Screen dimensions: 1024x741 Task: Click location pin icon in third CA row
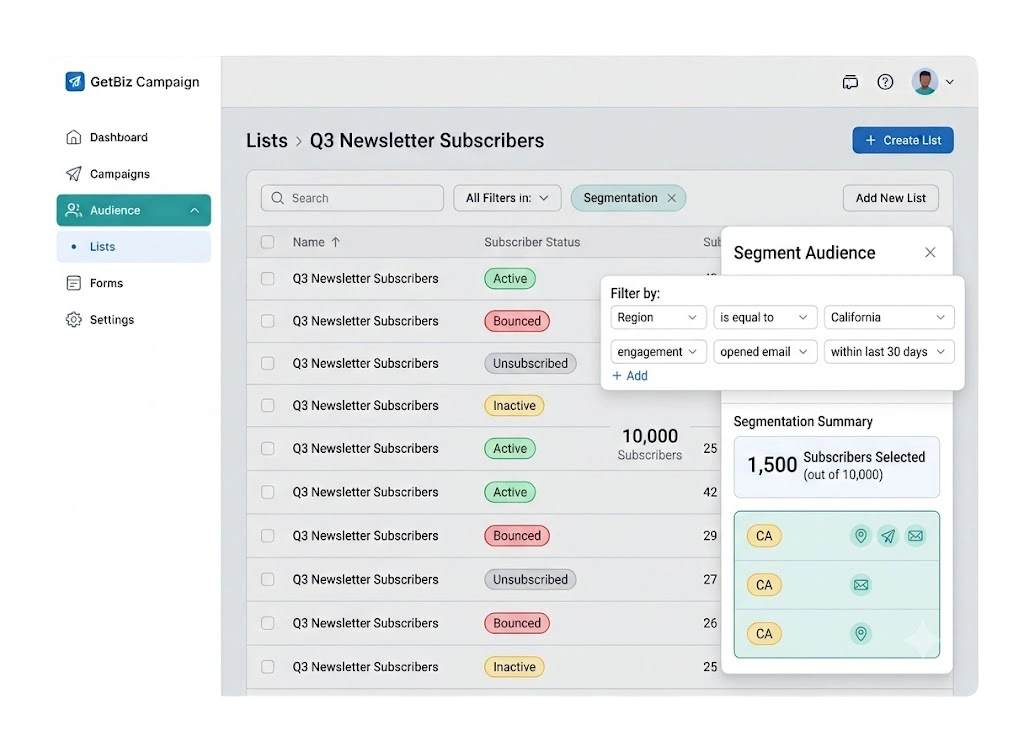click(x=861, y=633)
